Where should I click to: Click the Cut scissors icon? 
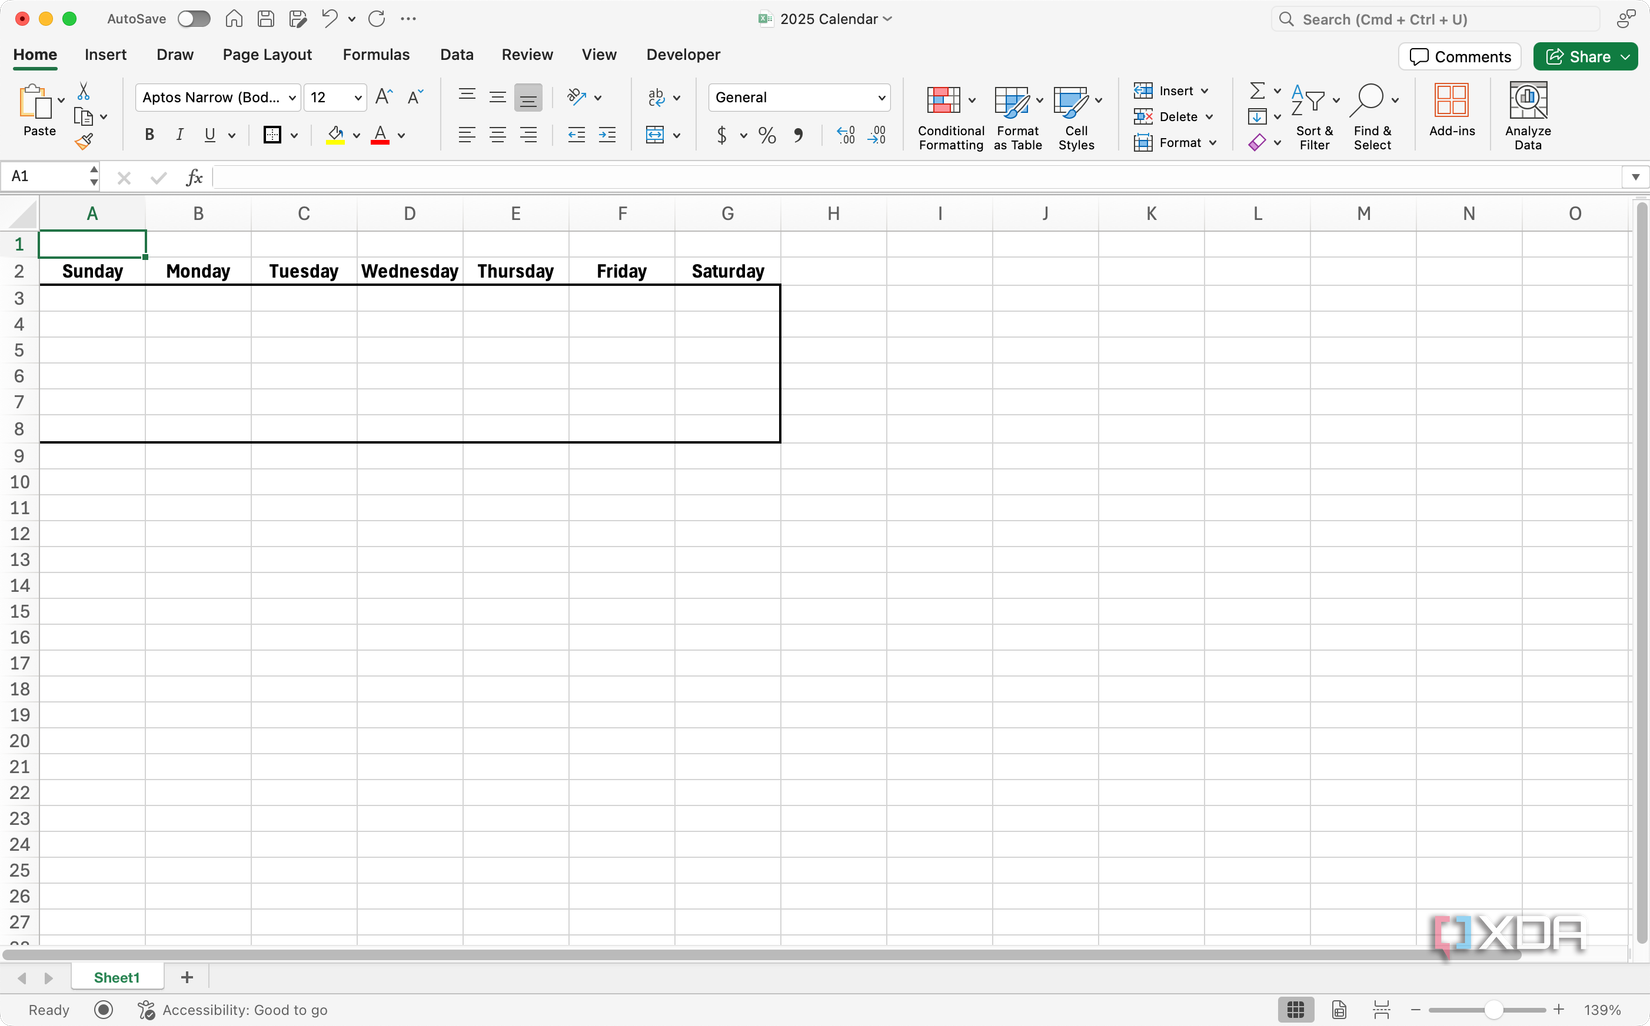click(84, 92)
